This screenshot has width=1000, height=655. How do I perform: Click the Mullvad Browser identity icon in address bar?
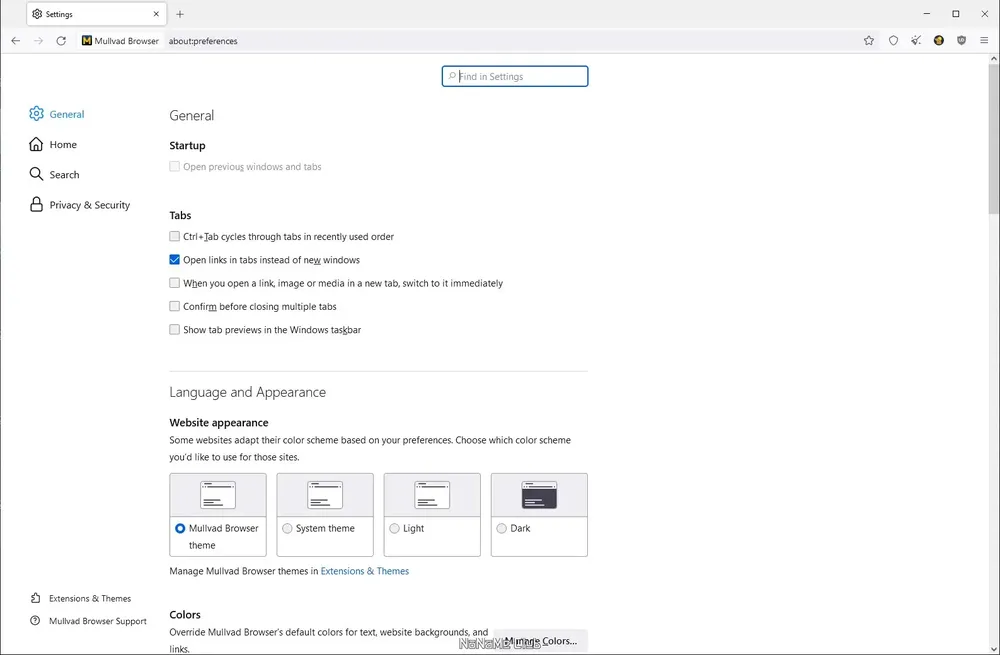click(87, 41)
